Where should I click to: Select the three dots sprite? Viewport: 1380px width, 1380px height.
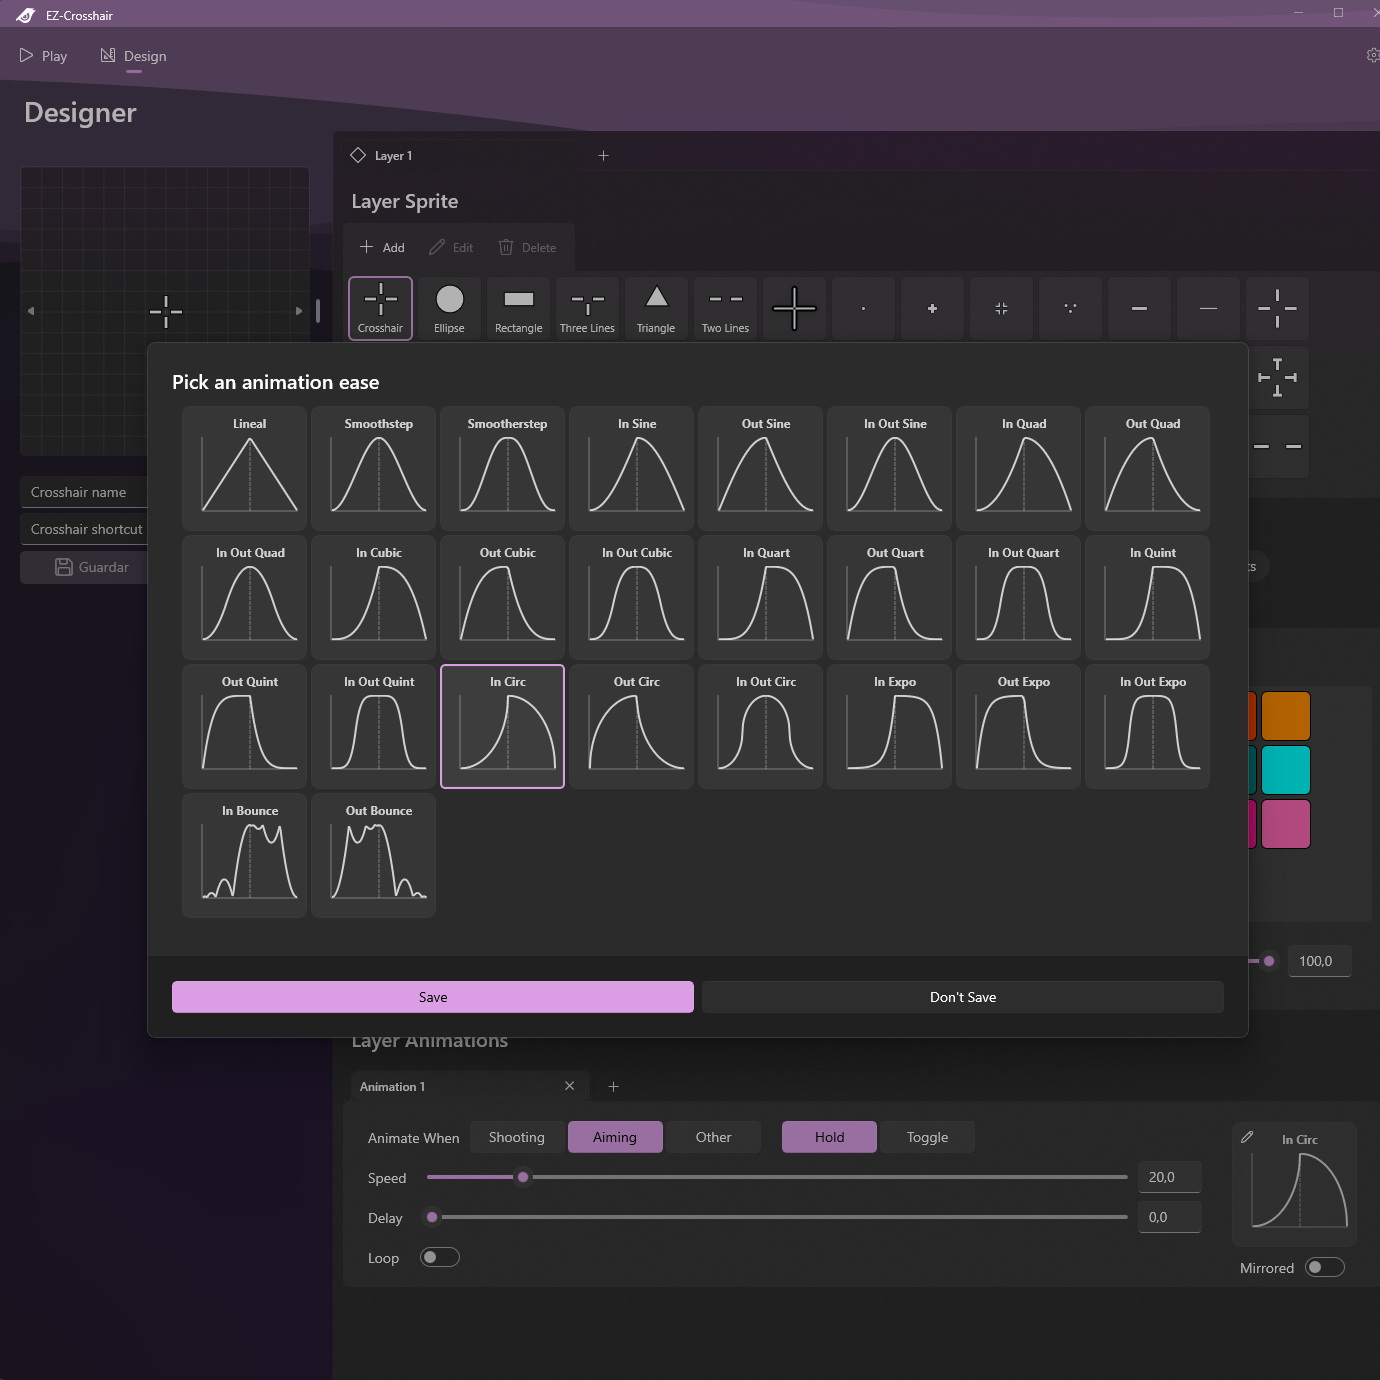pos(1070,308)
